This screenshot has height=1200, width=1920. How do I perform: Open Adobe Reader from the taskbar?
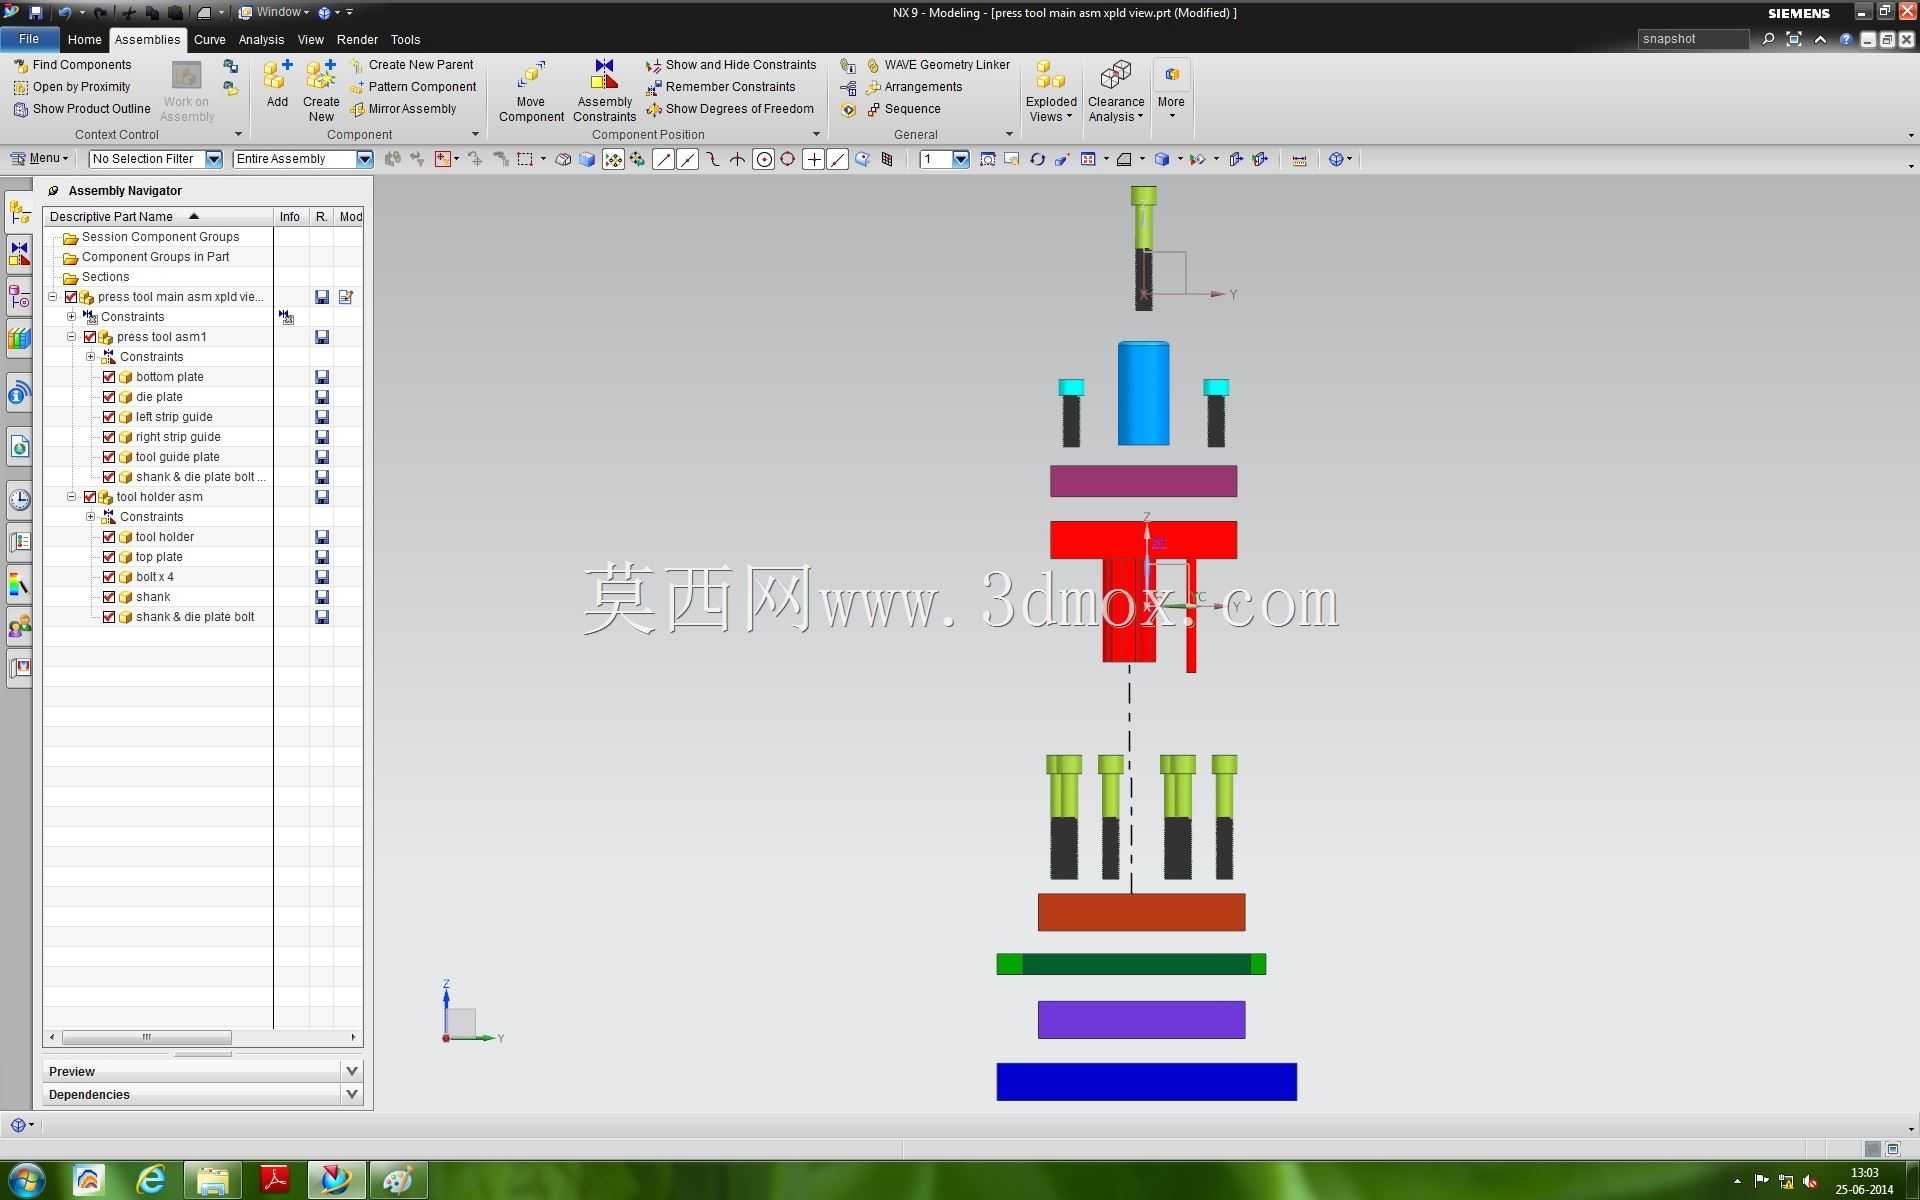point(274,1180)
